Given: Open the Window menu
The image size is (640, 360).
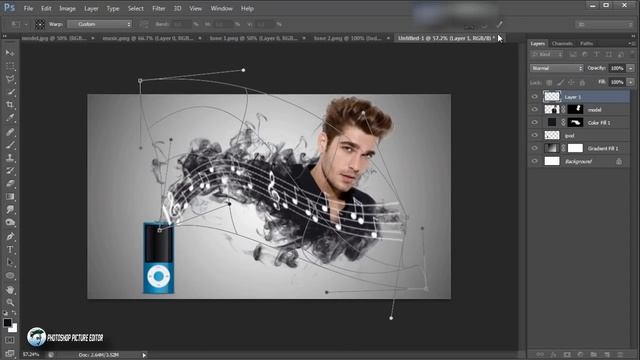Looking at the screenshot, I should point(221,8).
